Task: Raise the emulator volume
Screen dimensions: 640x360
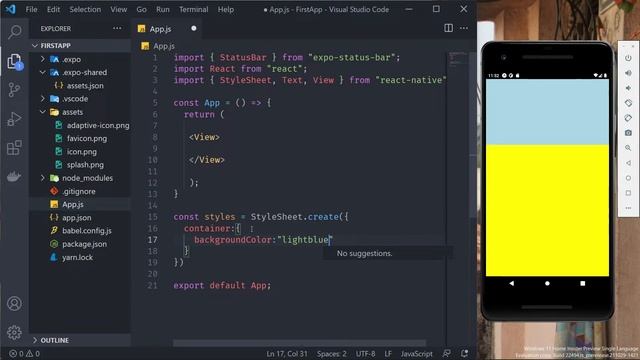Action: click(x=628, y=73)
